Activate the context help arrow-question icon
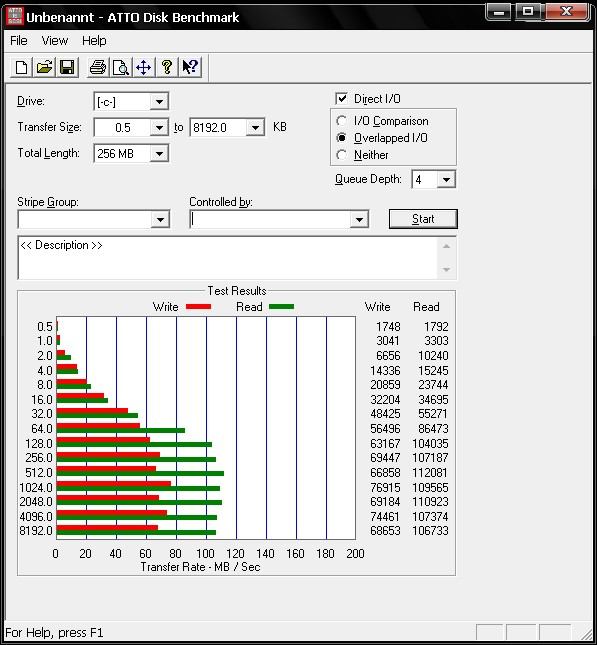This screenshot has width=597, height=645. click(x=190, y=67)
